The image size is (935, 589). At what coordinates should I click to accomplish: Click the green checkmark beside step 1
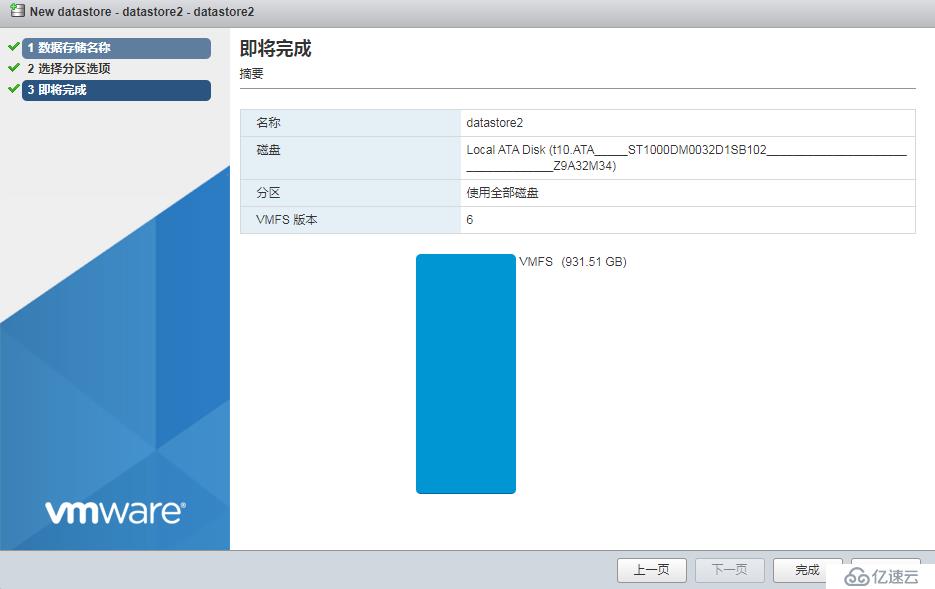tap(13, 46)
